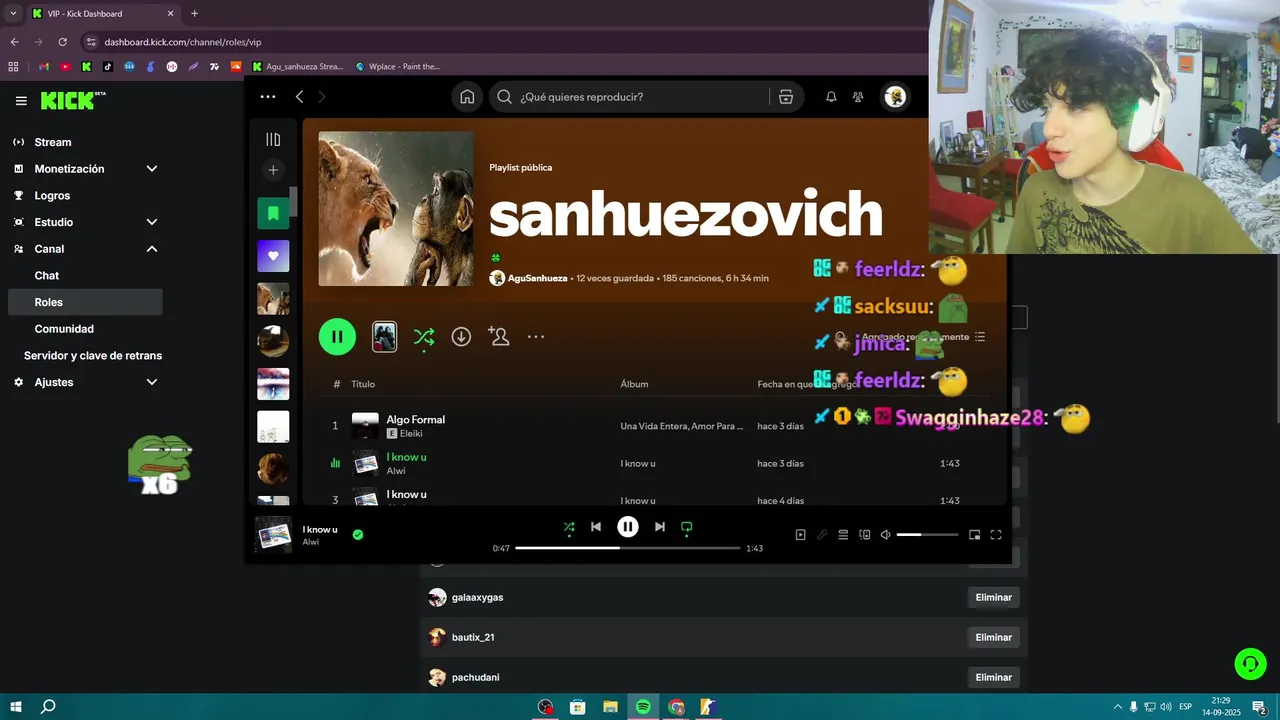Skip to next track
Screen dimensions: 1280x720
coord(660,527)
